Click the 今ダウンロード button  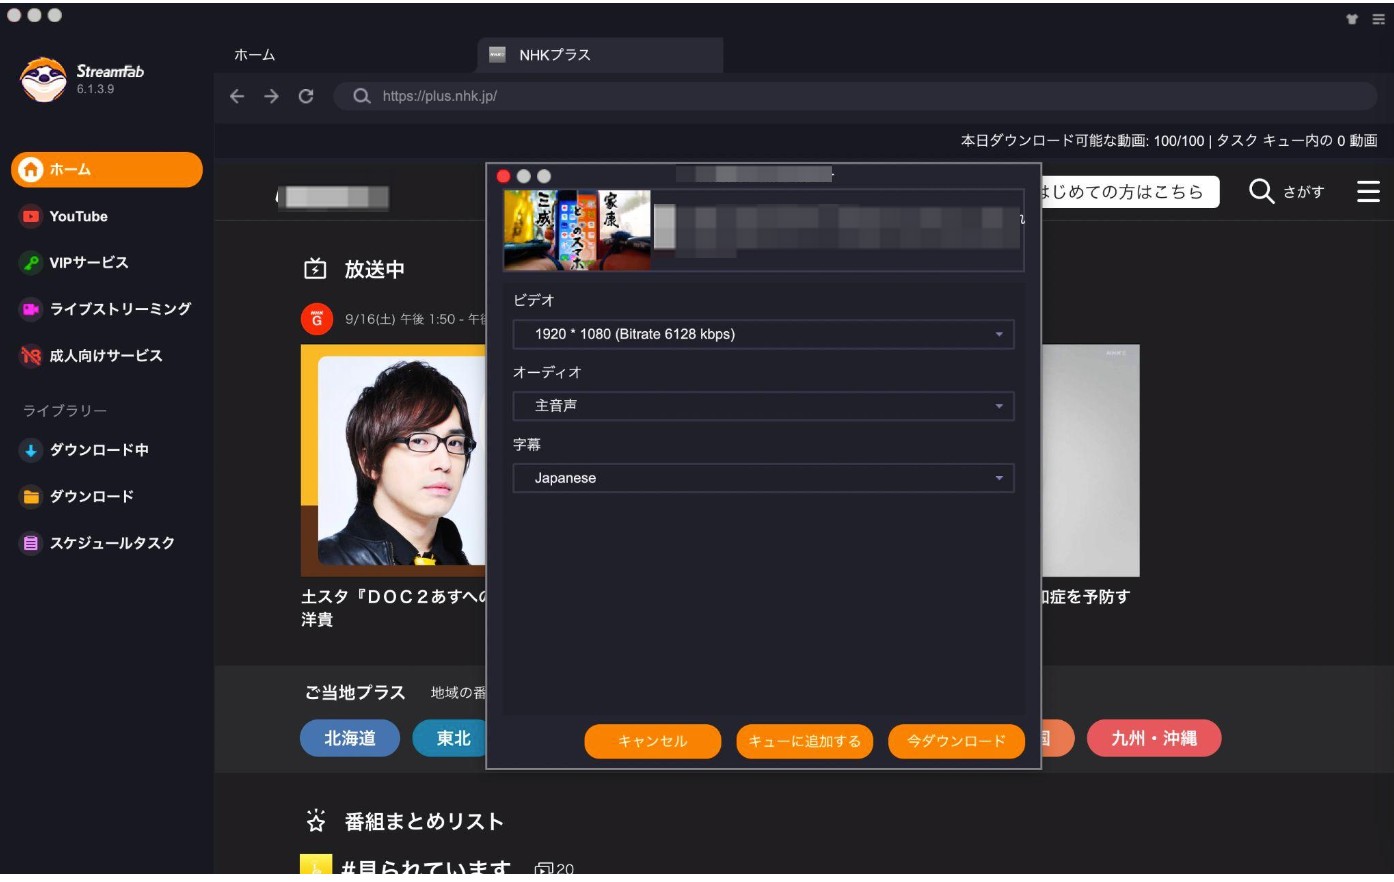point(956,741)
